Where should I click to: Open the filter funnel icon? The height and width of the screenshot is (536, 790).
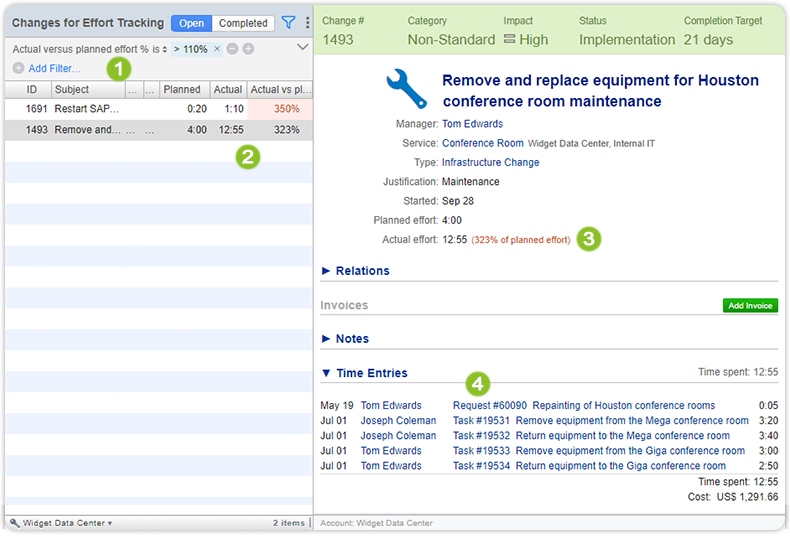click(x=288, y=23)
